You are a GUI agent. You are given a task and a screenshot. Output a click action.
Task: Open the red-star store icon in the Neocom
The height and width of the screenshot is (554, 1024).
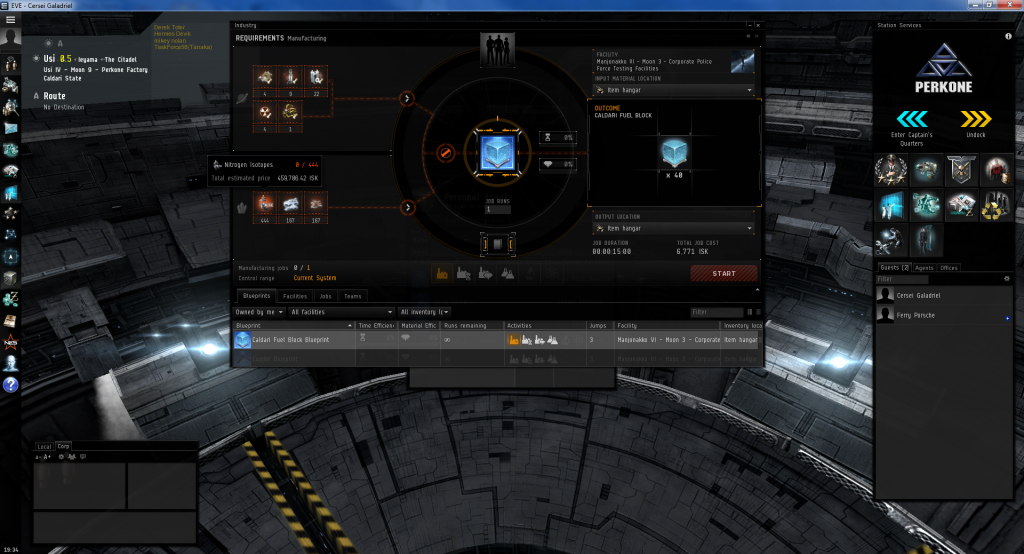pyautogui.click(x=10, y=342)
